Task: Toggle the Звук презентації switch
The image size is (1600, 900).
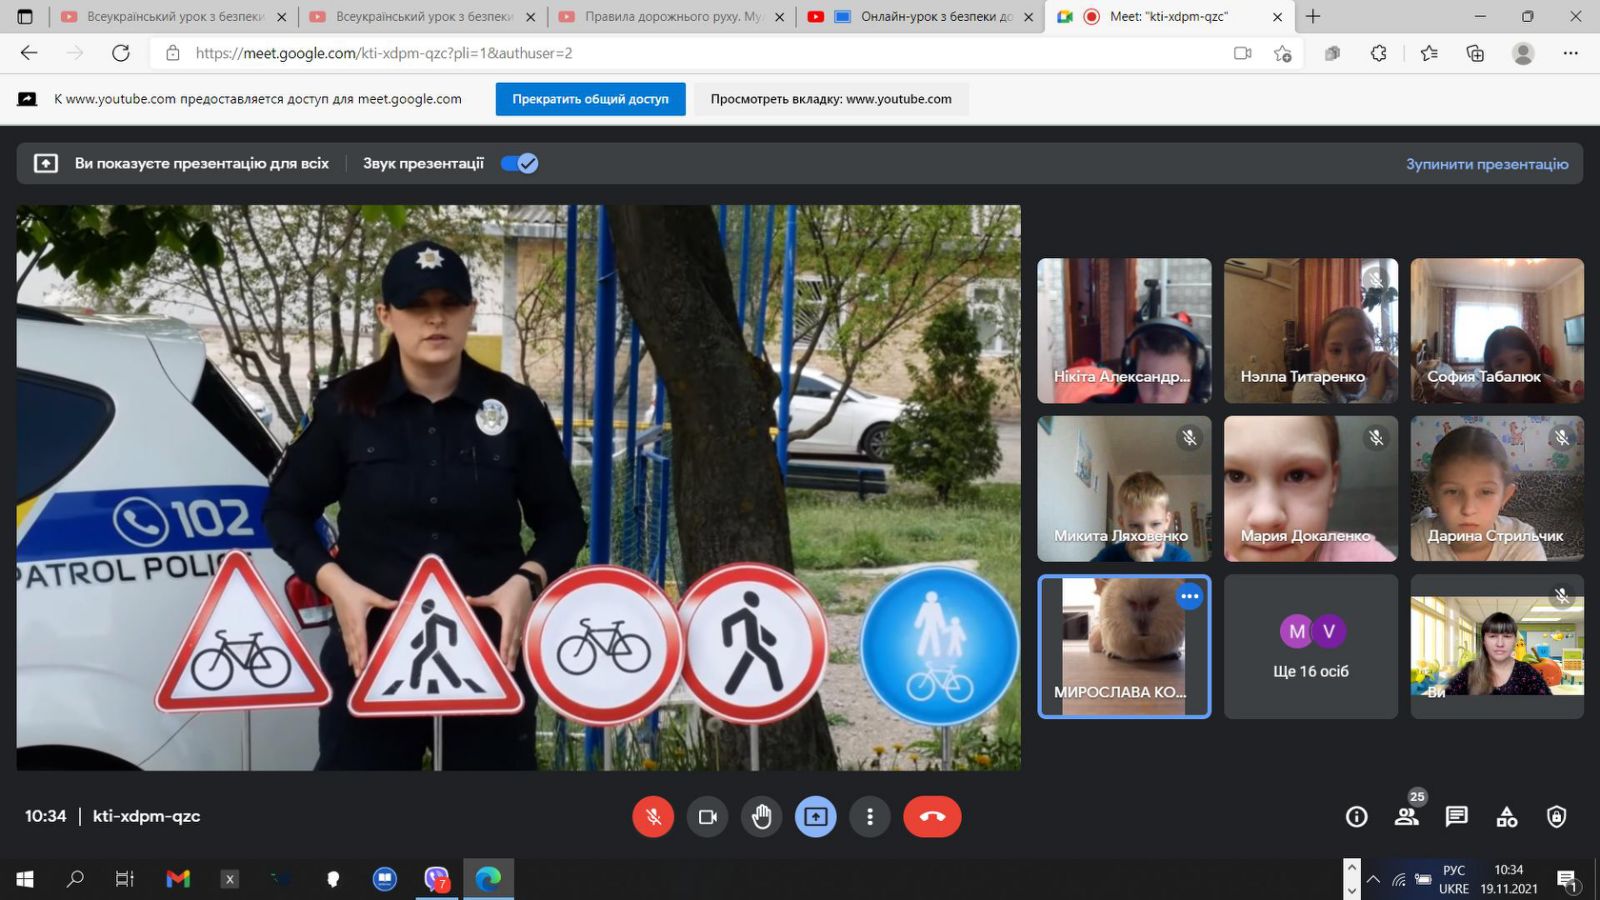Action: 519,163
